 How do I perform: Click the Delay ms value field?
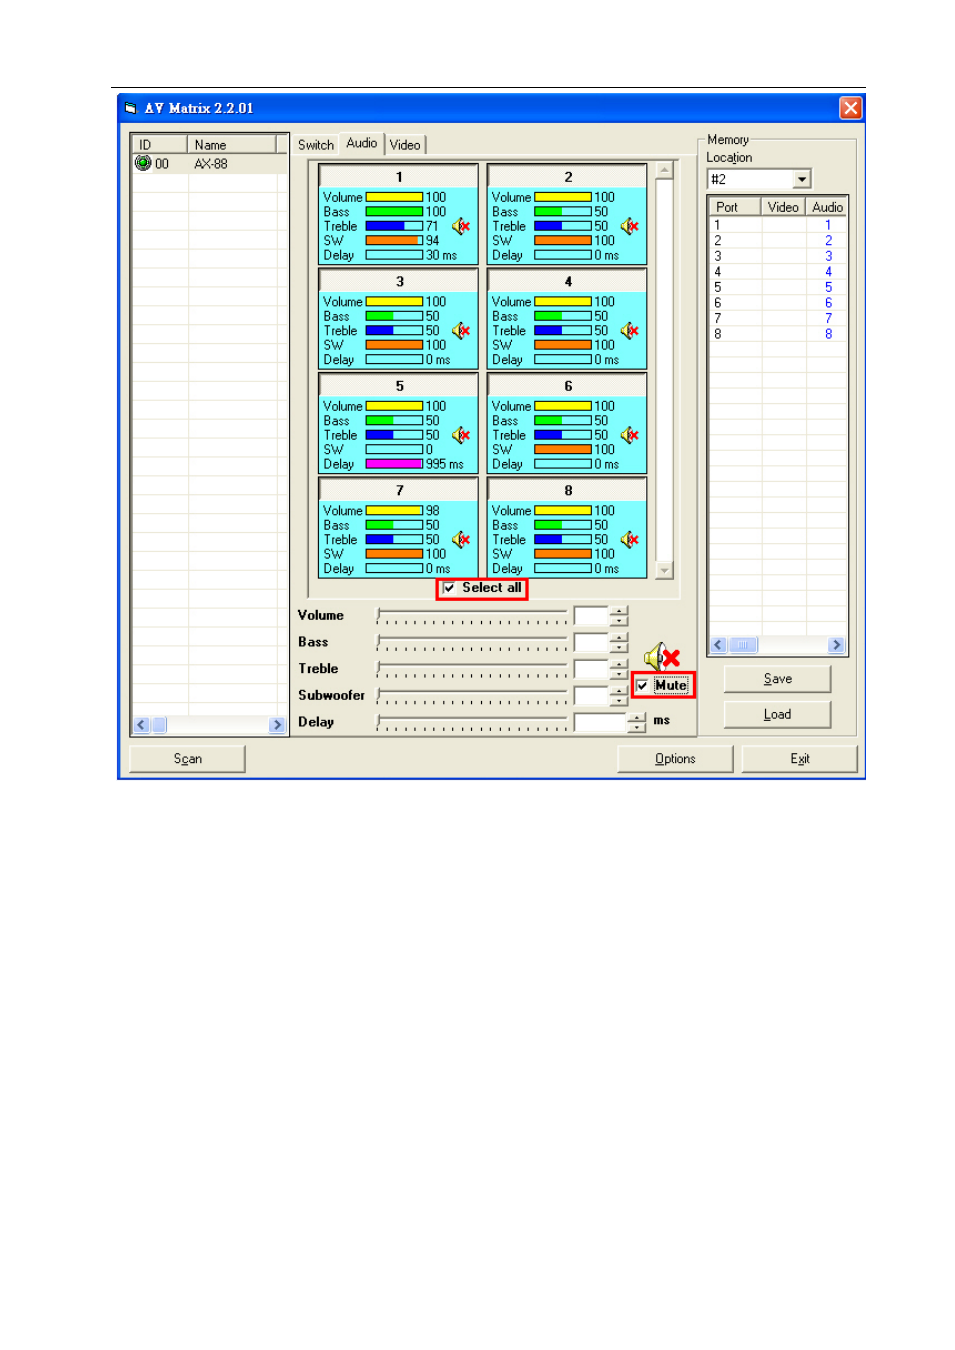pyautogui.click(x=600, y=722)
